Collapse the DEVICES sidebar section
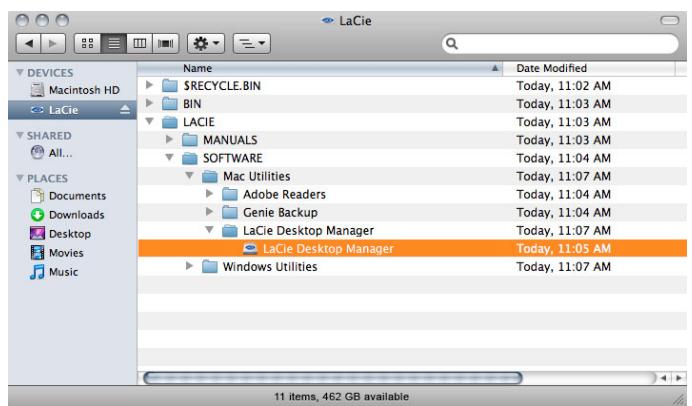 [10, 72]
